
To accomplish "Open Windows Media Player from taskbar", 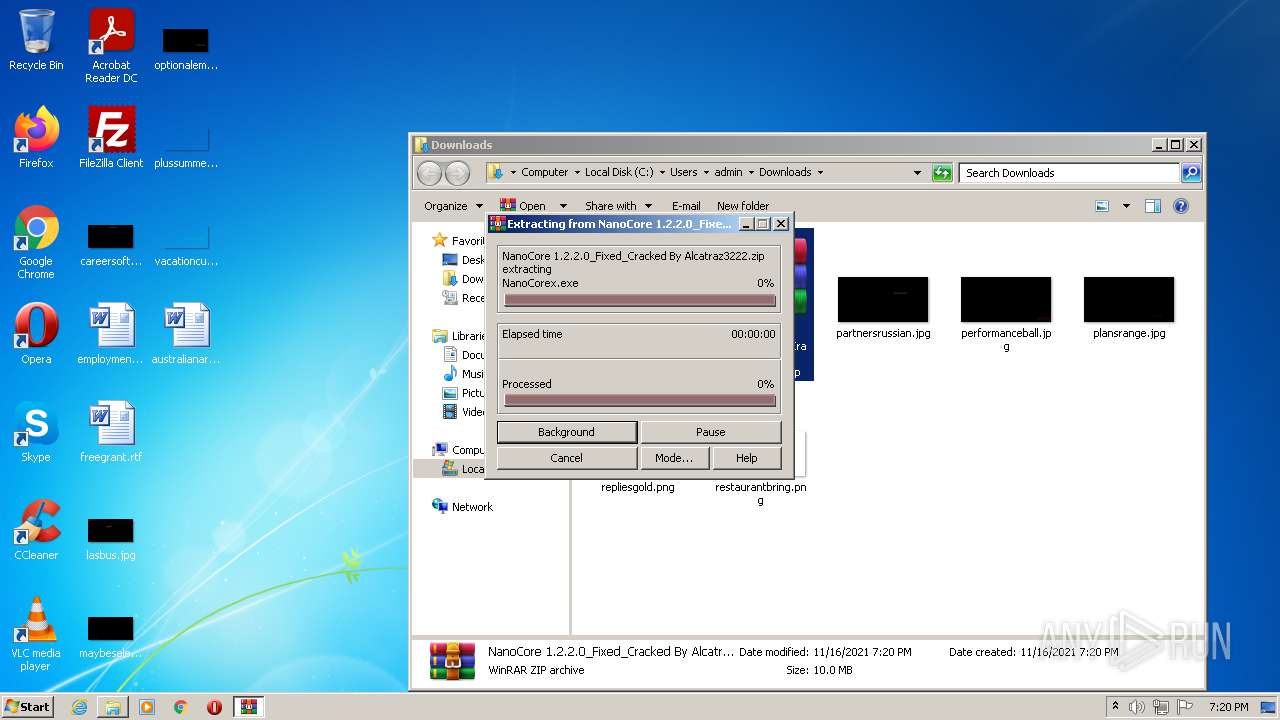I will (147, 707).
